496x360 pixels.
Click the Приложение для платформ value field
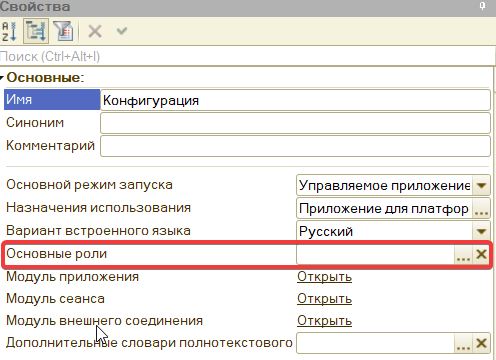pos(384,209)
